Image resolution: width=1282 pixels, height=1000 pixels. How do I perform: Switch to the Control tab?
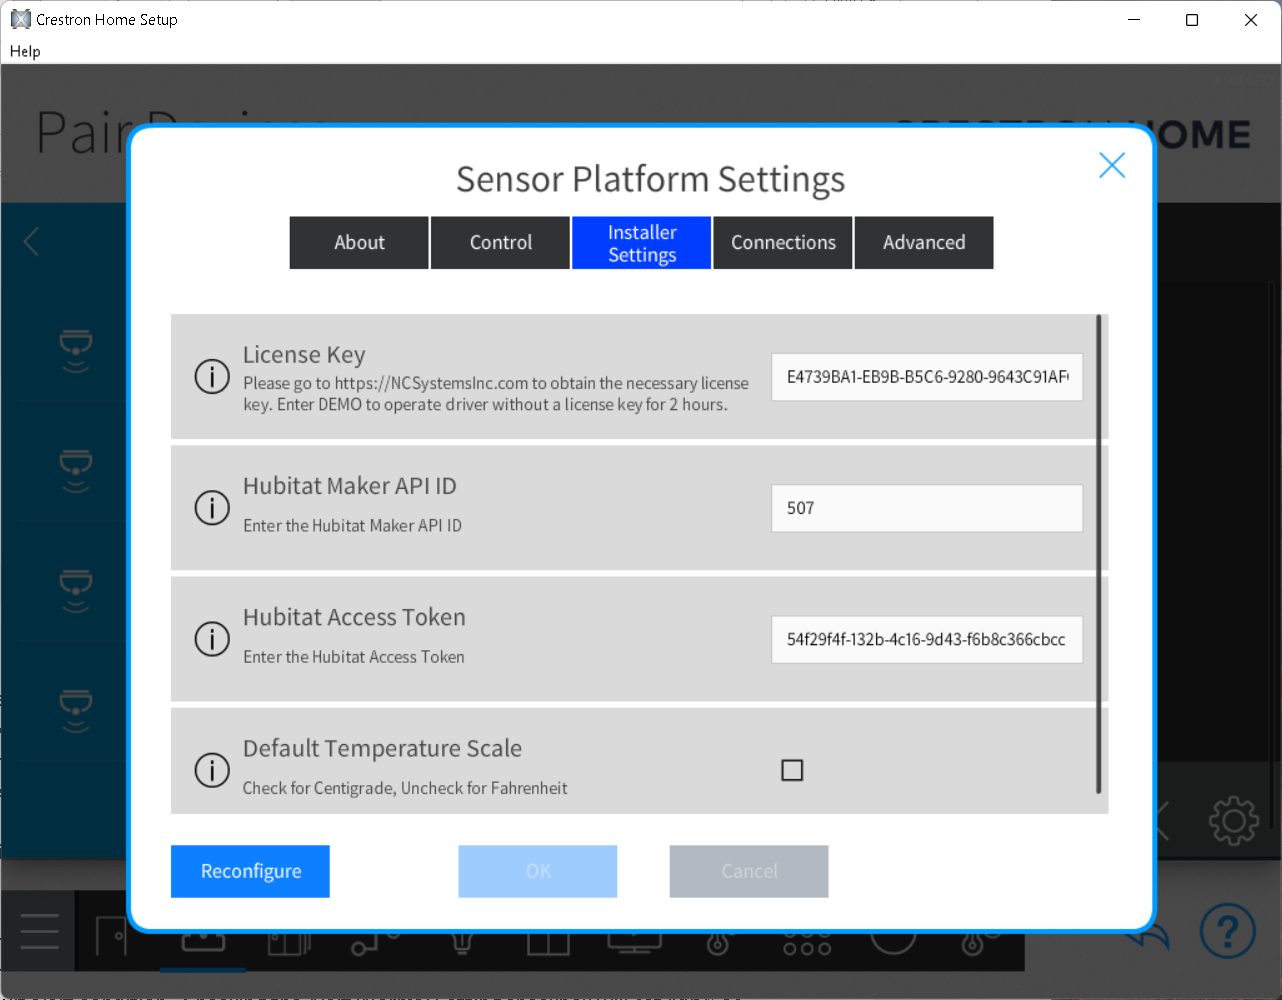[x=501, y=243]
